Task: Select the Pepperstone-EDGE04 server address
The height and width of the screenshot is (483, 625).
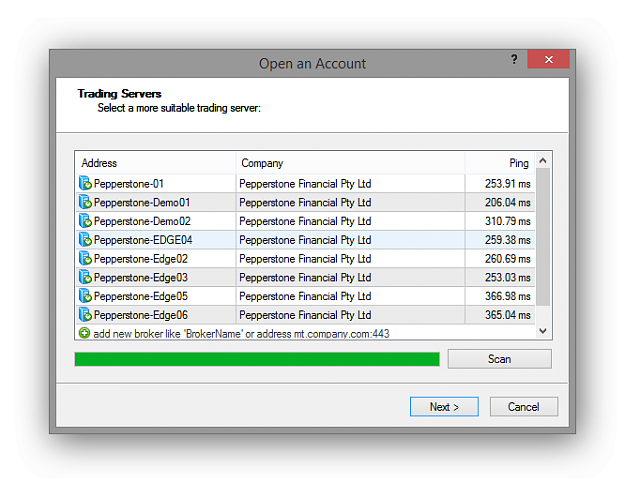Action: click(143, 240)
